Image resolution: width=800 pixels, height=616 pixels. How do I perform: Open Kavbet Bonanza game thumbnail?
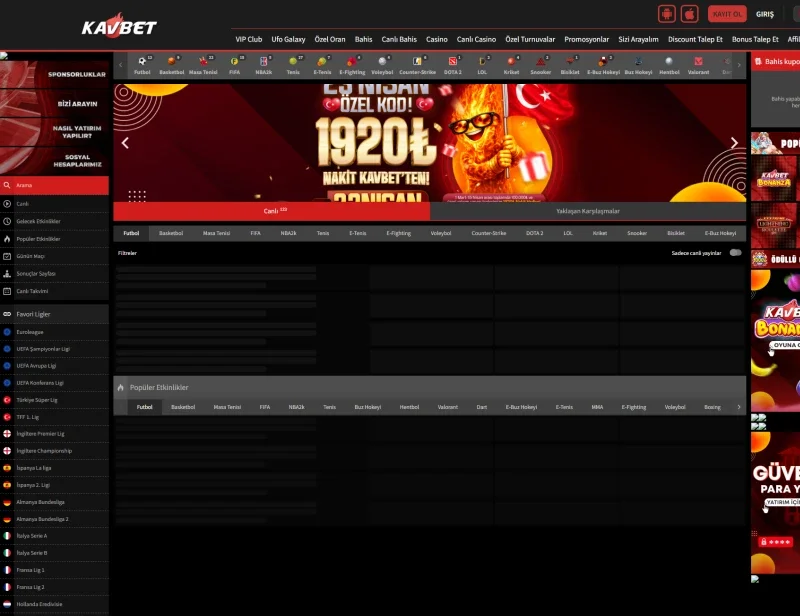pos(773,178)
